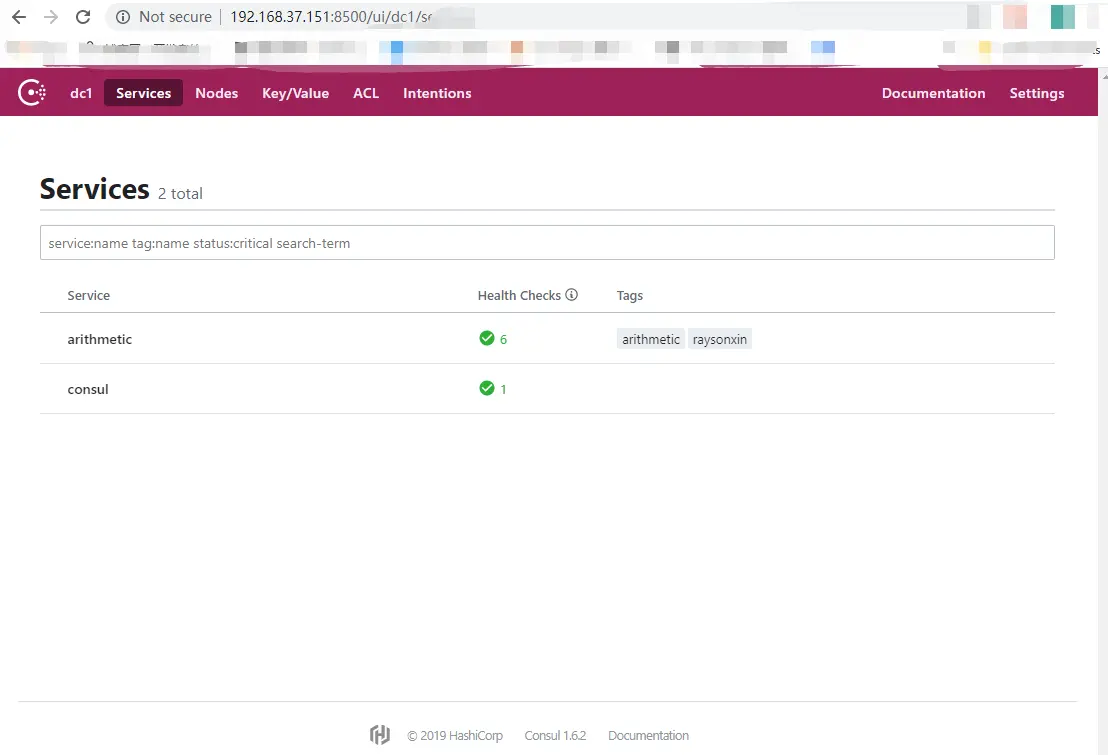Click the arithmetic tag badge

(651, 339)
